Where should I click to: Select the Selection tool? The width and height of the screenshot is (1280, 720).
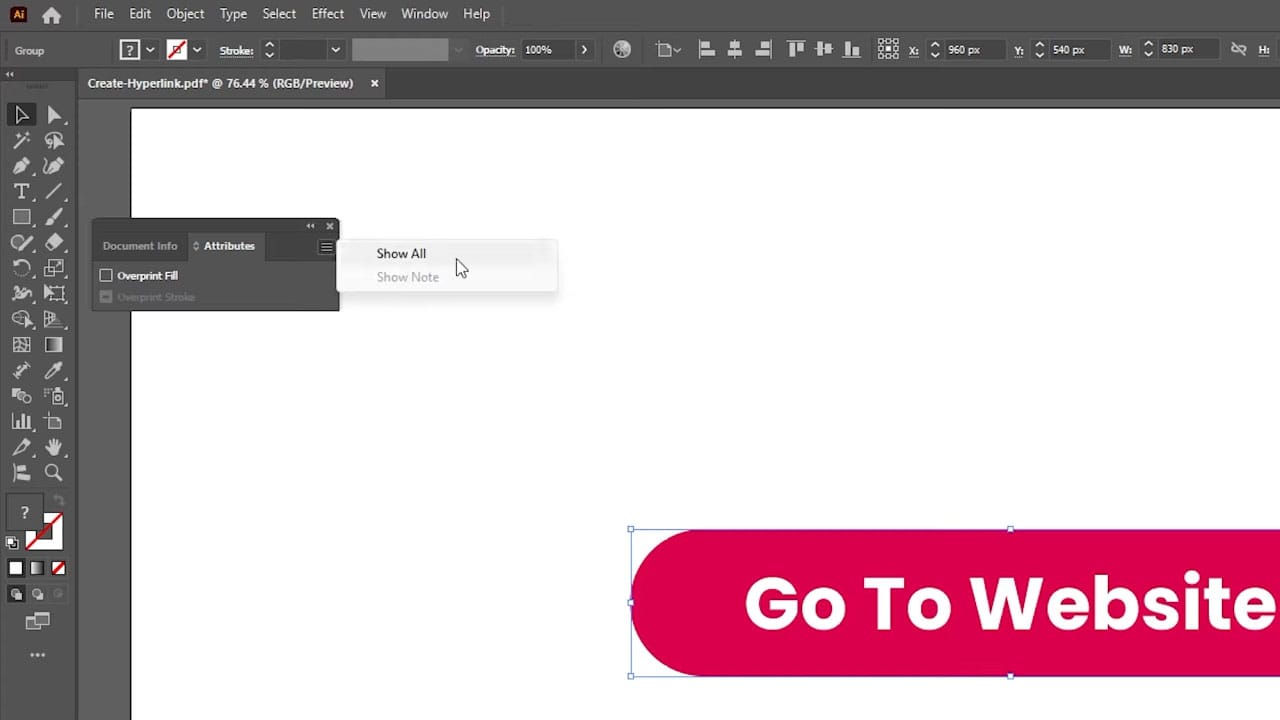(x=22, y=114)
